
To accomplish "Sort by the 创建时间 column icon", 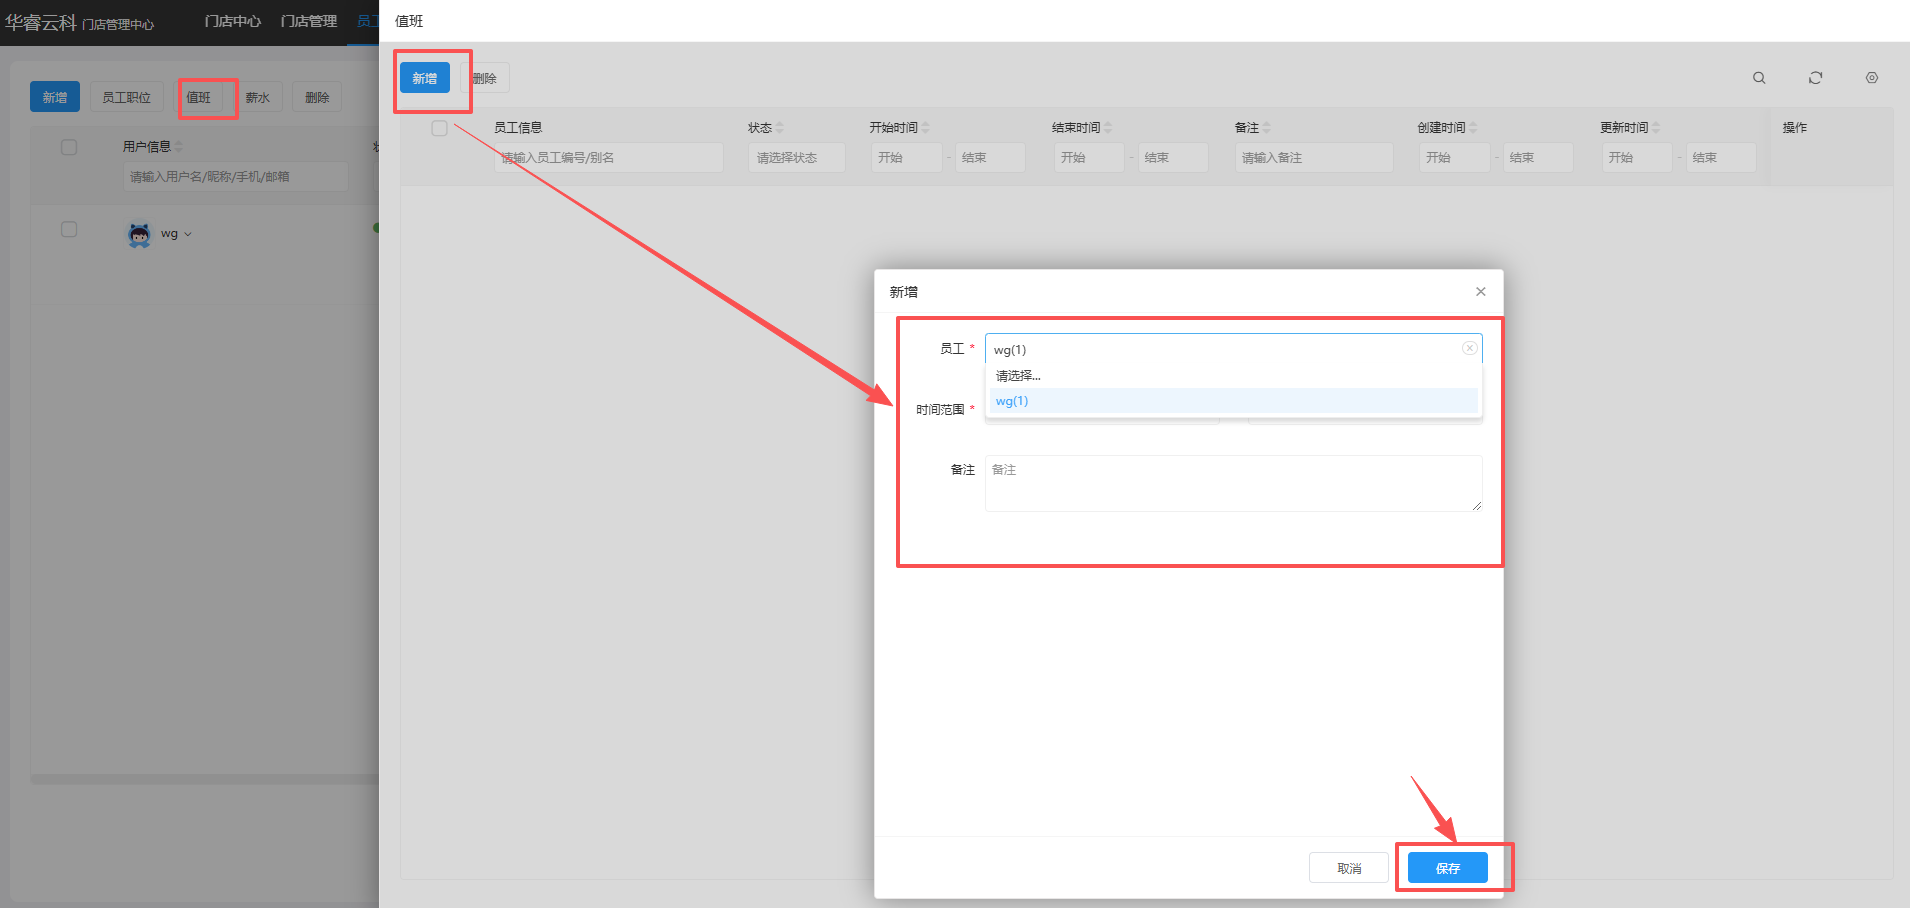I will pyautogui.click(x=1473, y=128).
